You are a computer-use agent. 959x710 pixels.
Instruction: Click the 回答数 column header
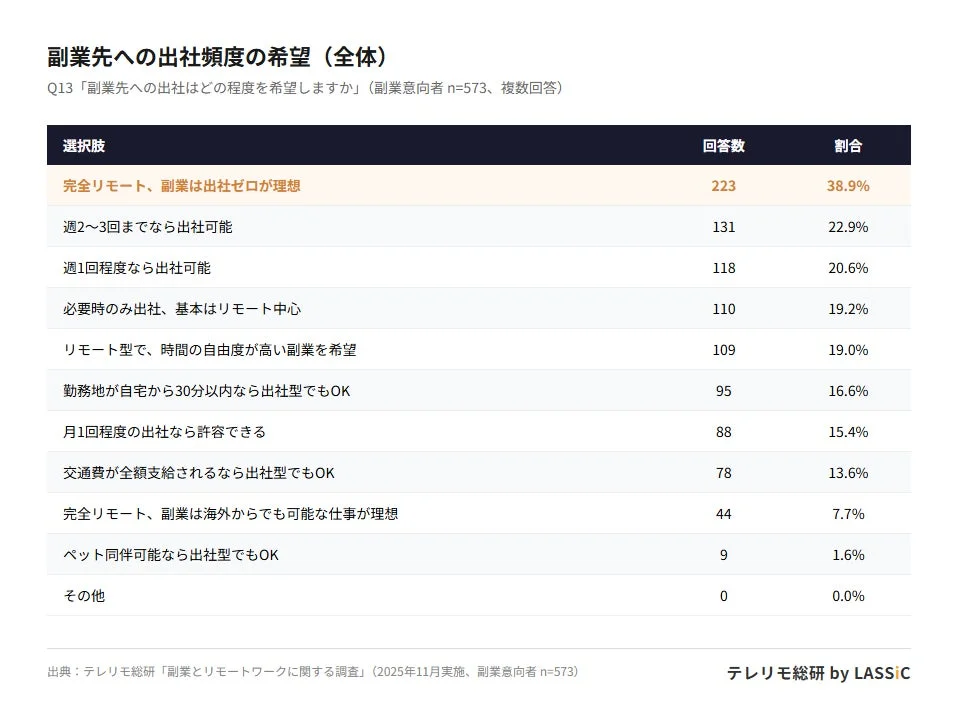click(x=723, y=146)
